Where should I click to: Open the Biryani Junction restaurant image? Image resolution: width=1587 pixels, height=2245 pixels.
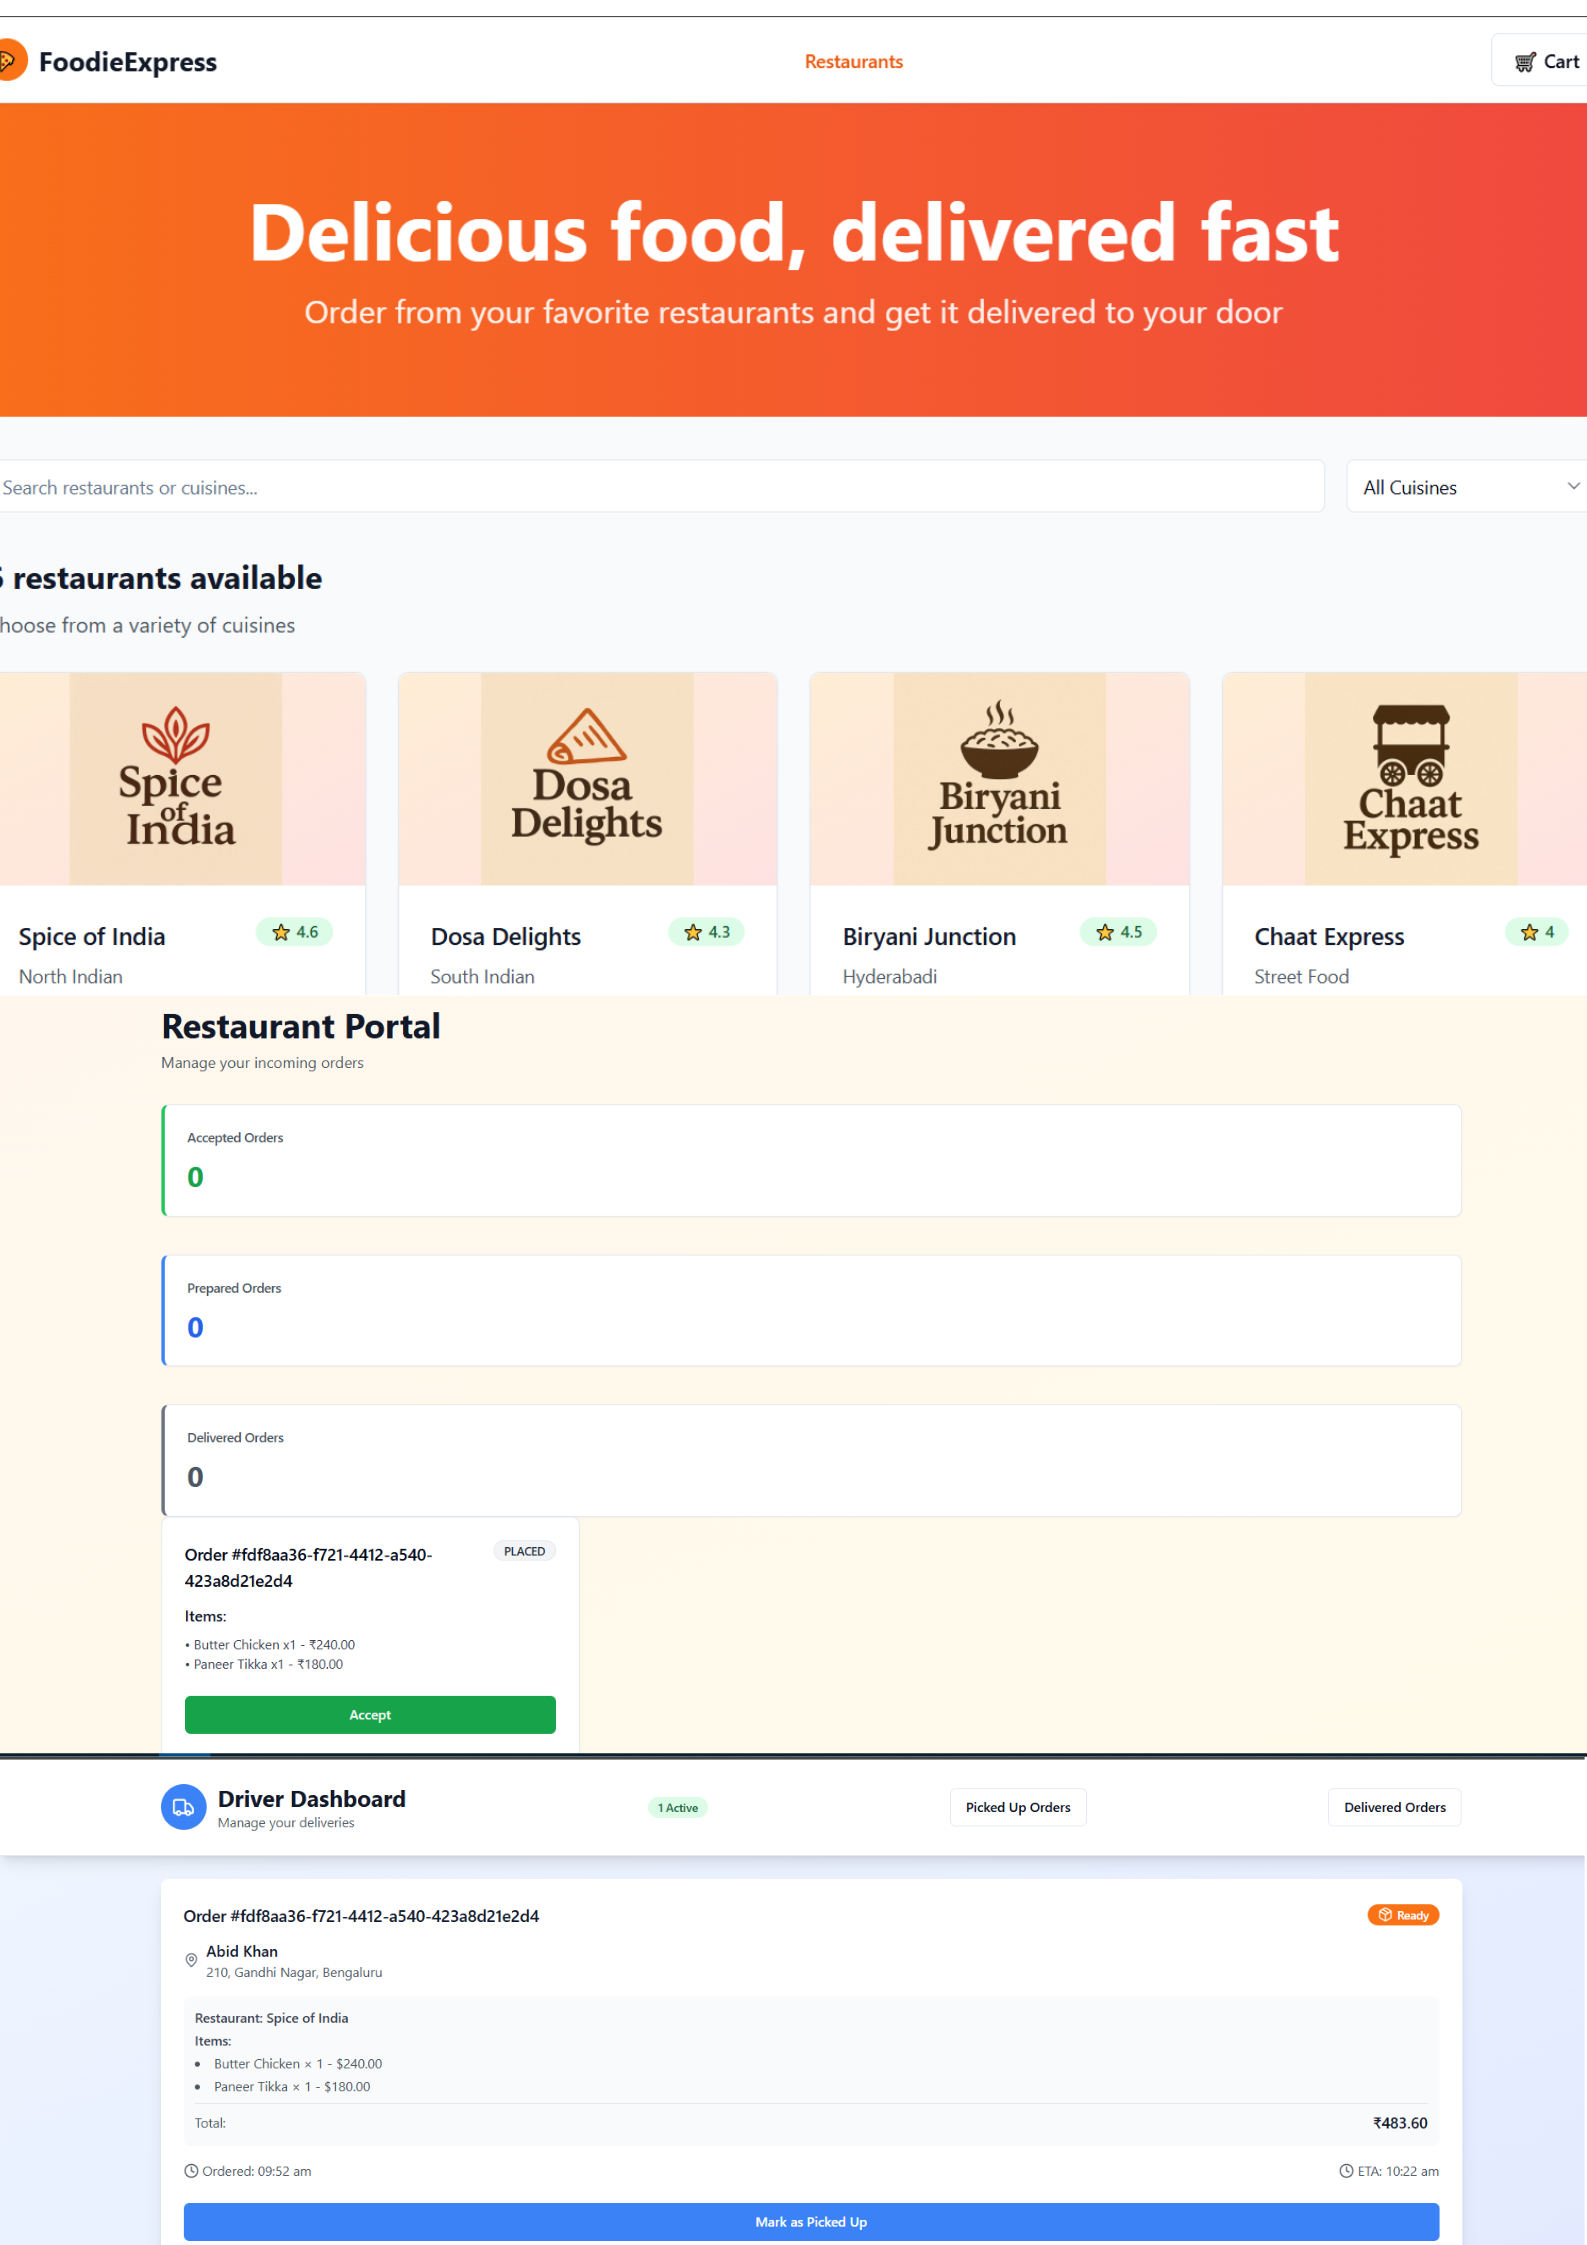click(999, 778)
